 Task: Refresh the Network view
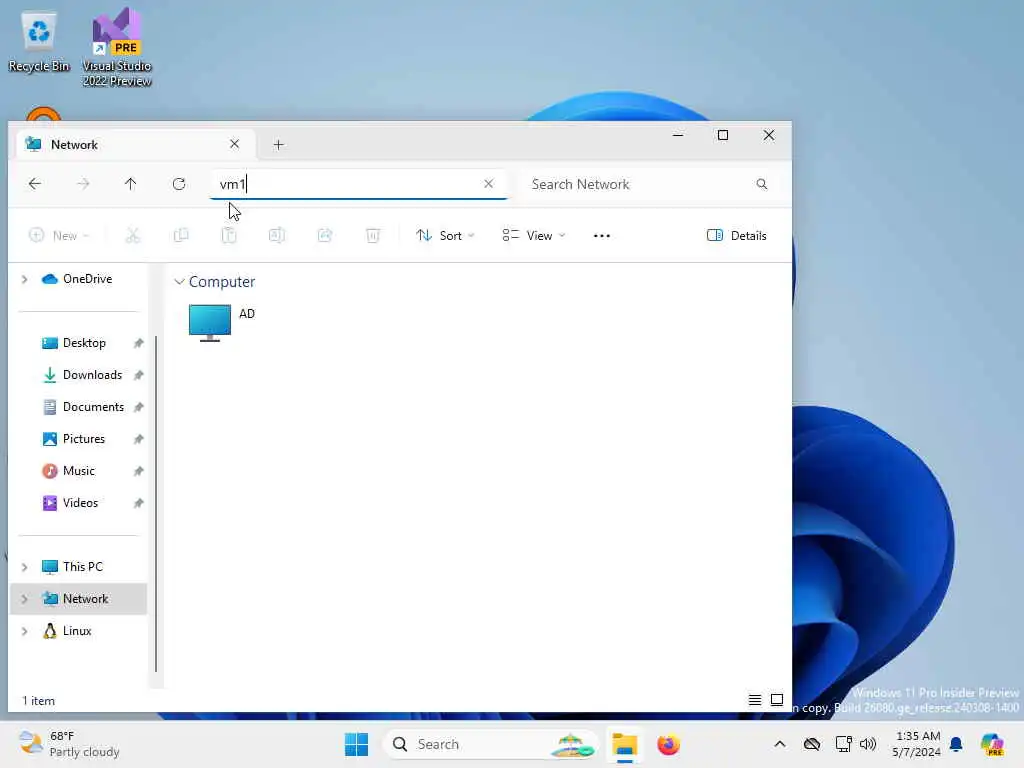click(179, 184)
